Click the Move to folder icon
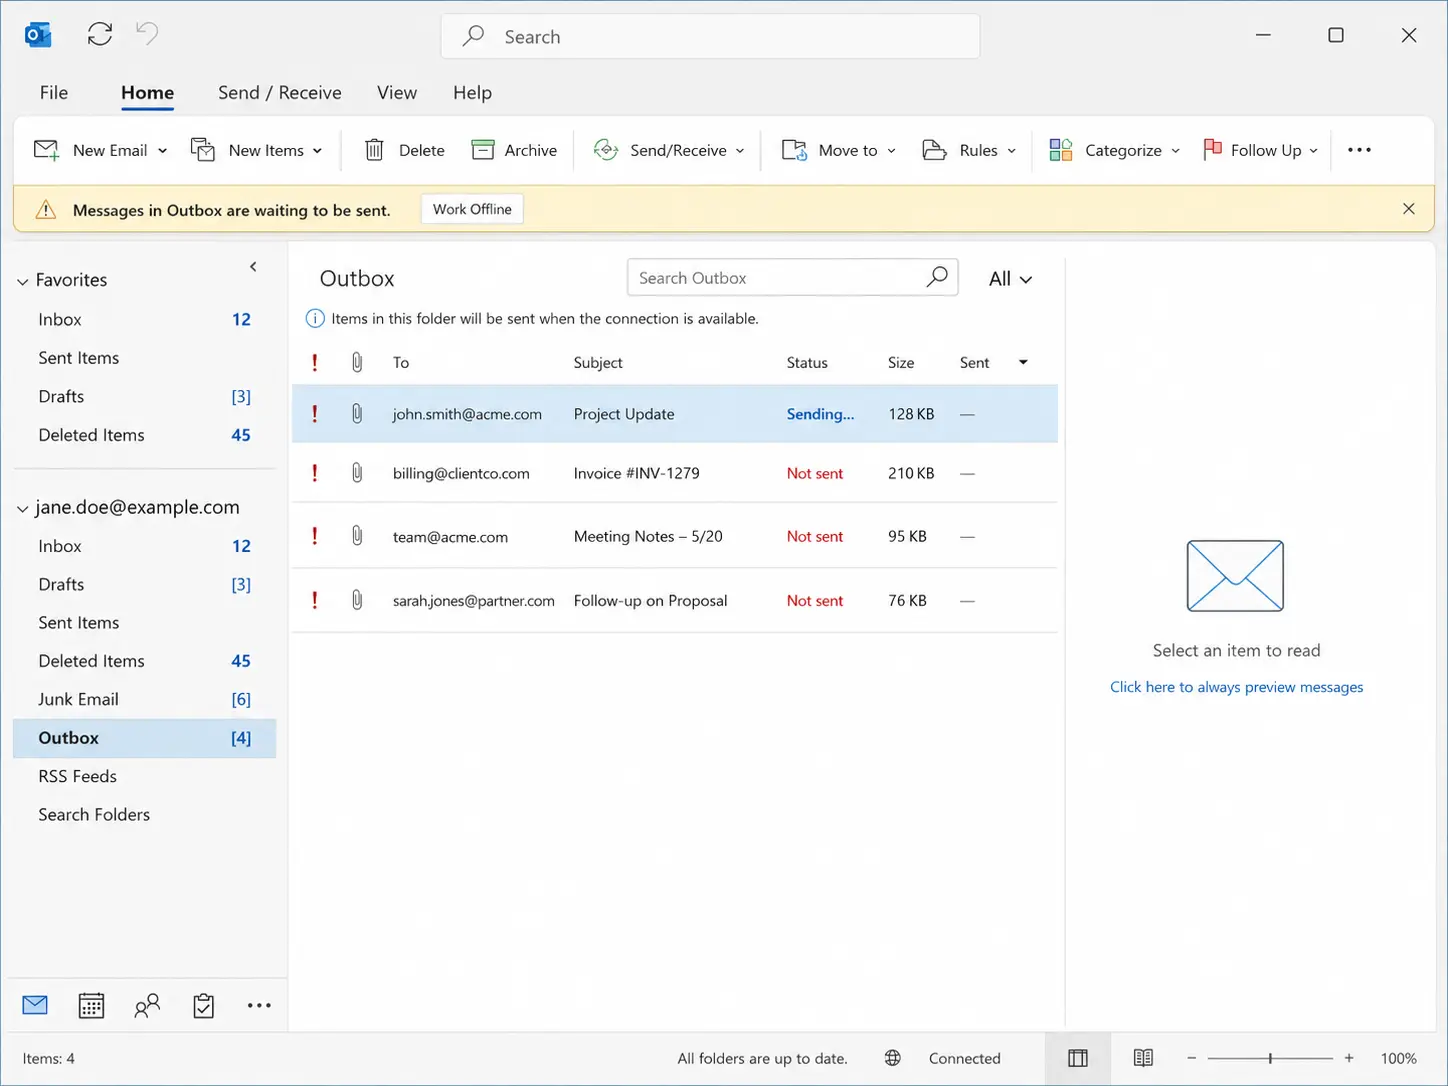The height and width of the screenshot is (1086, 1448). coord(794,150)
